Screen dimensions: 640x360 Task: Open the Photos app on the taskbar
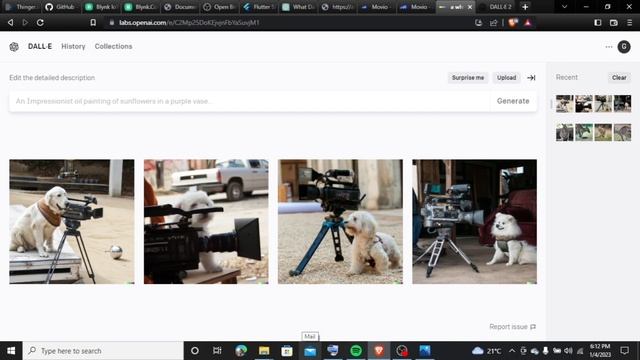click(x=425, y=351)
